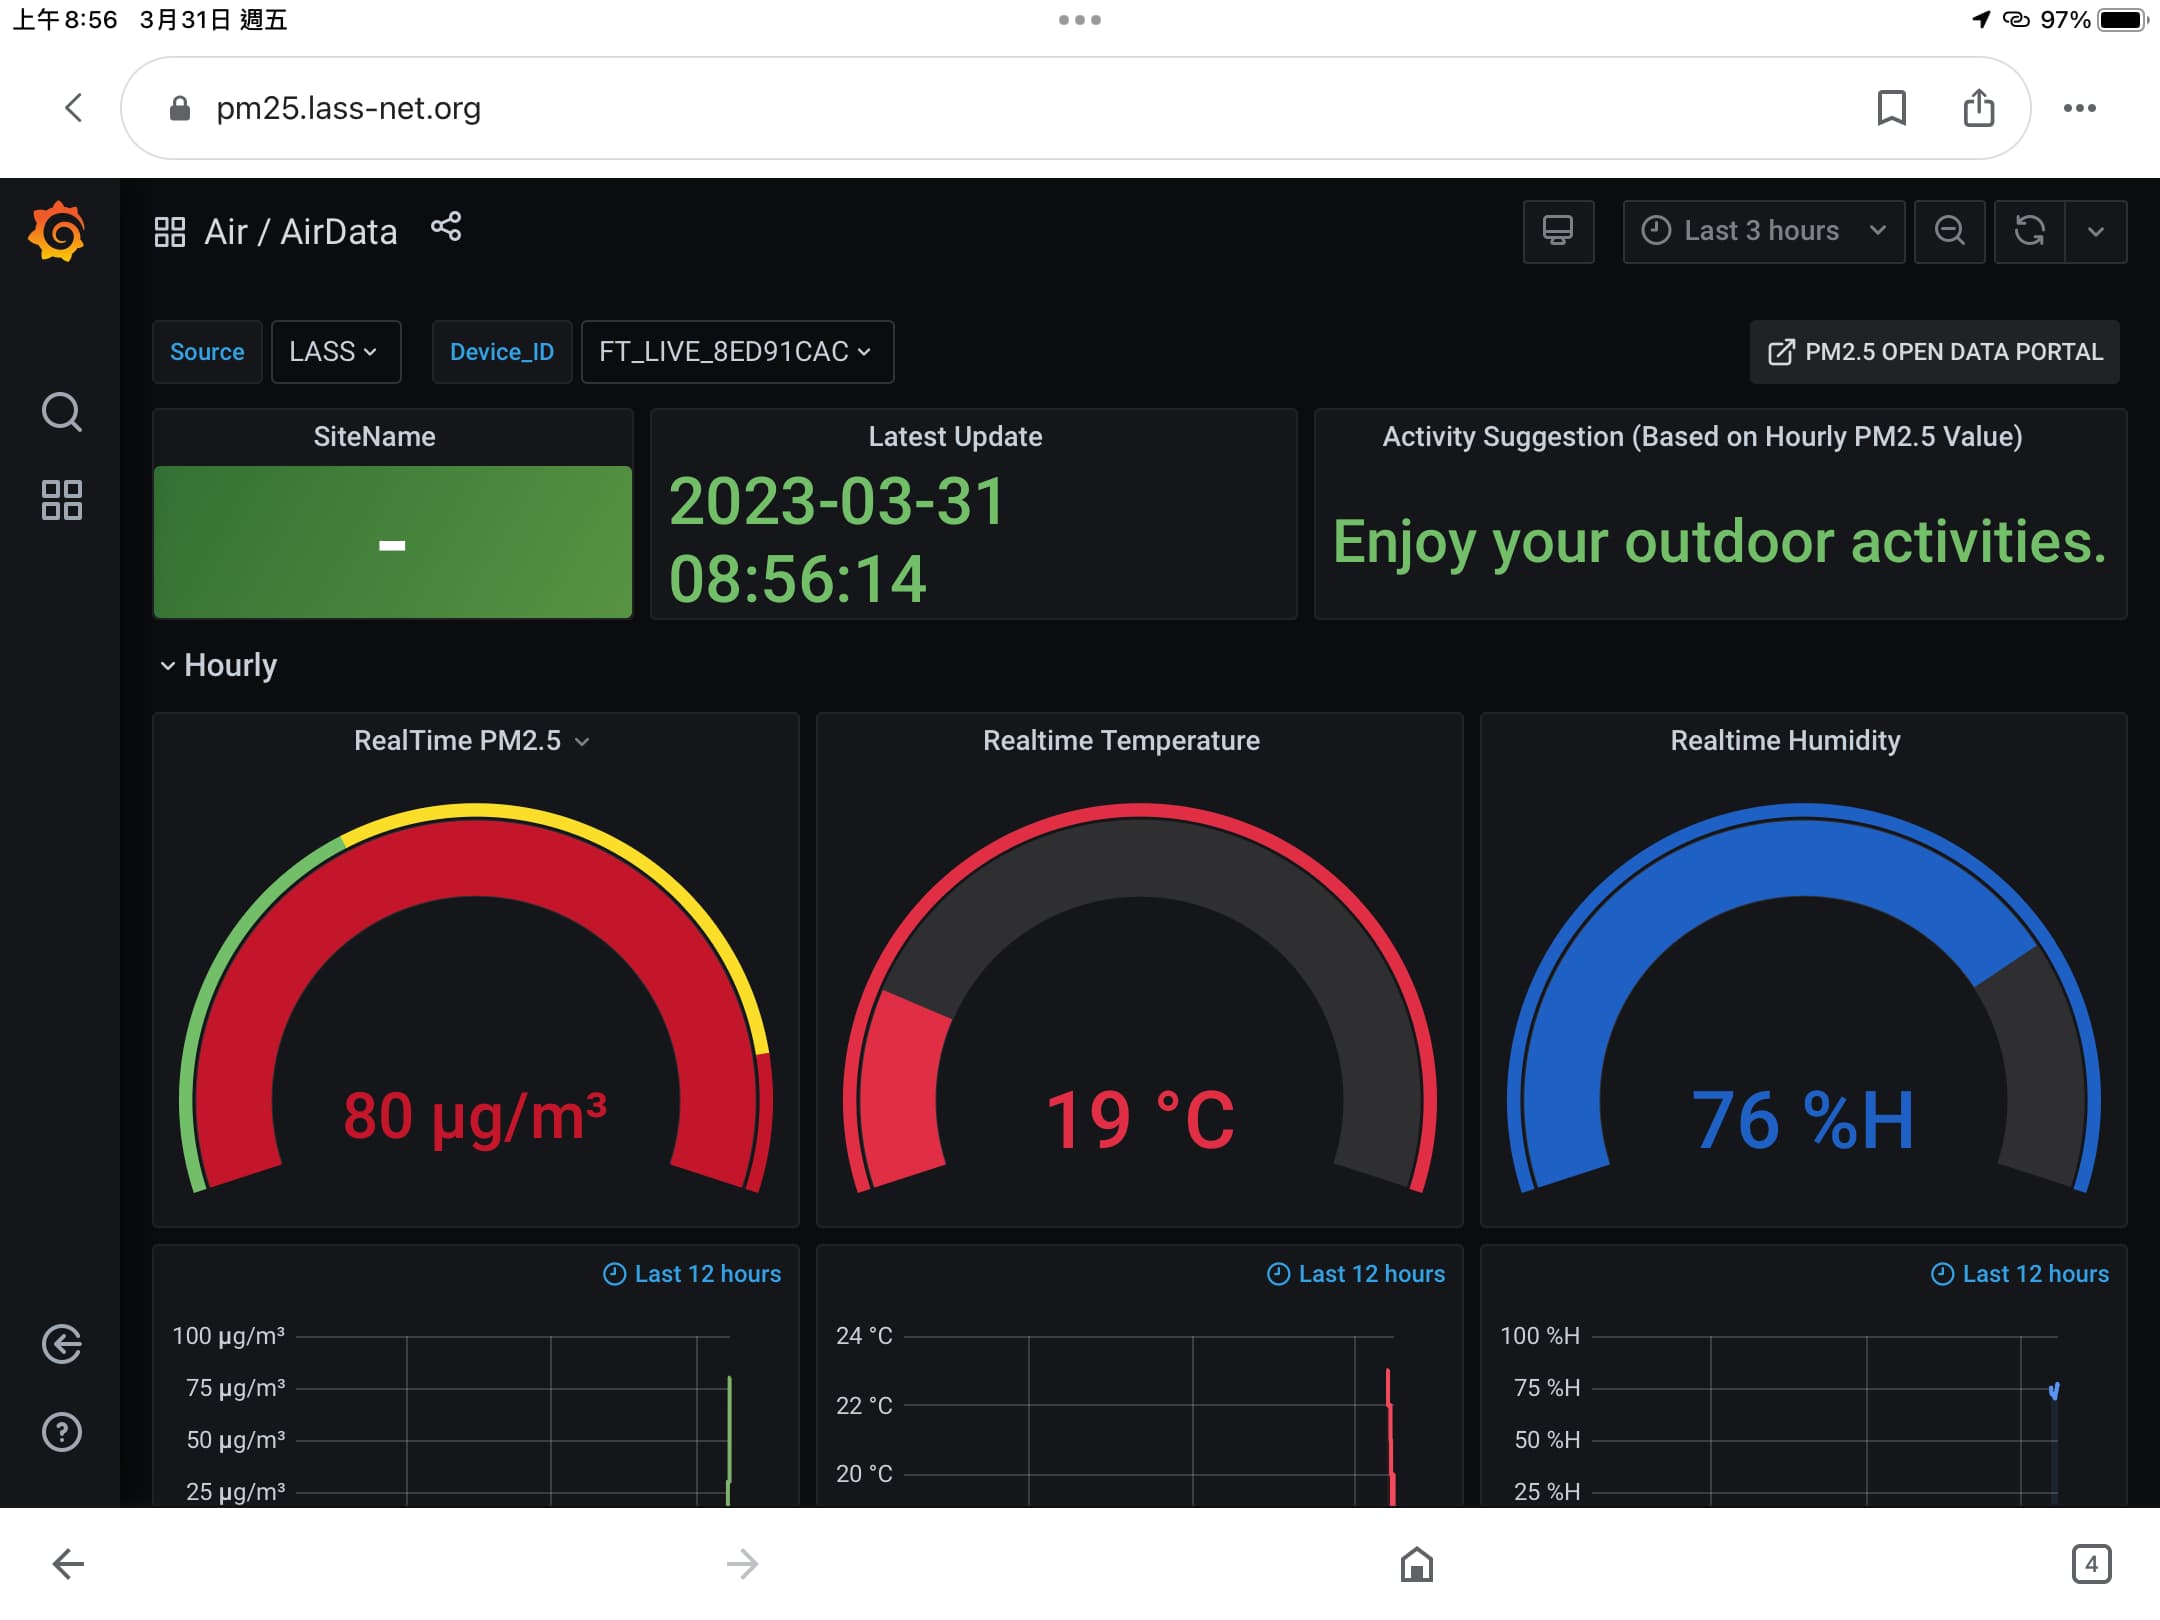Image resolution: width=2160 pixels, height=1620 pixels.
Task: Zoom out time range with magnifier icon
Action: tap(1949, 231)
